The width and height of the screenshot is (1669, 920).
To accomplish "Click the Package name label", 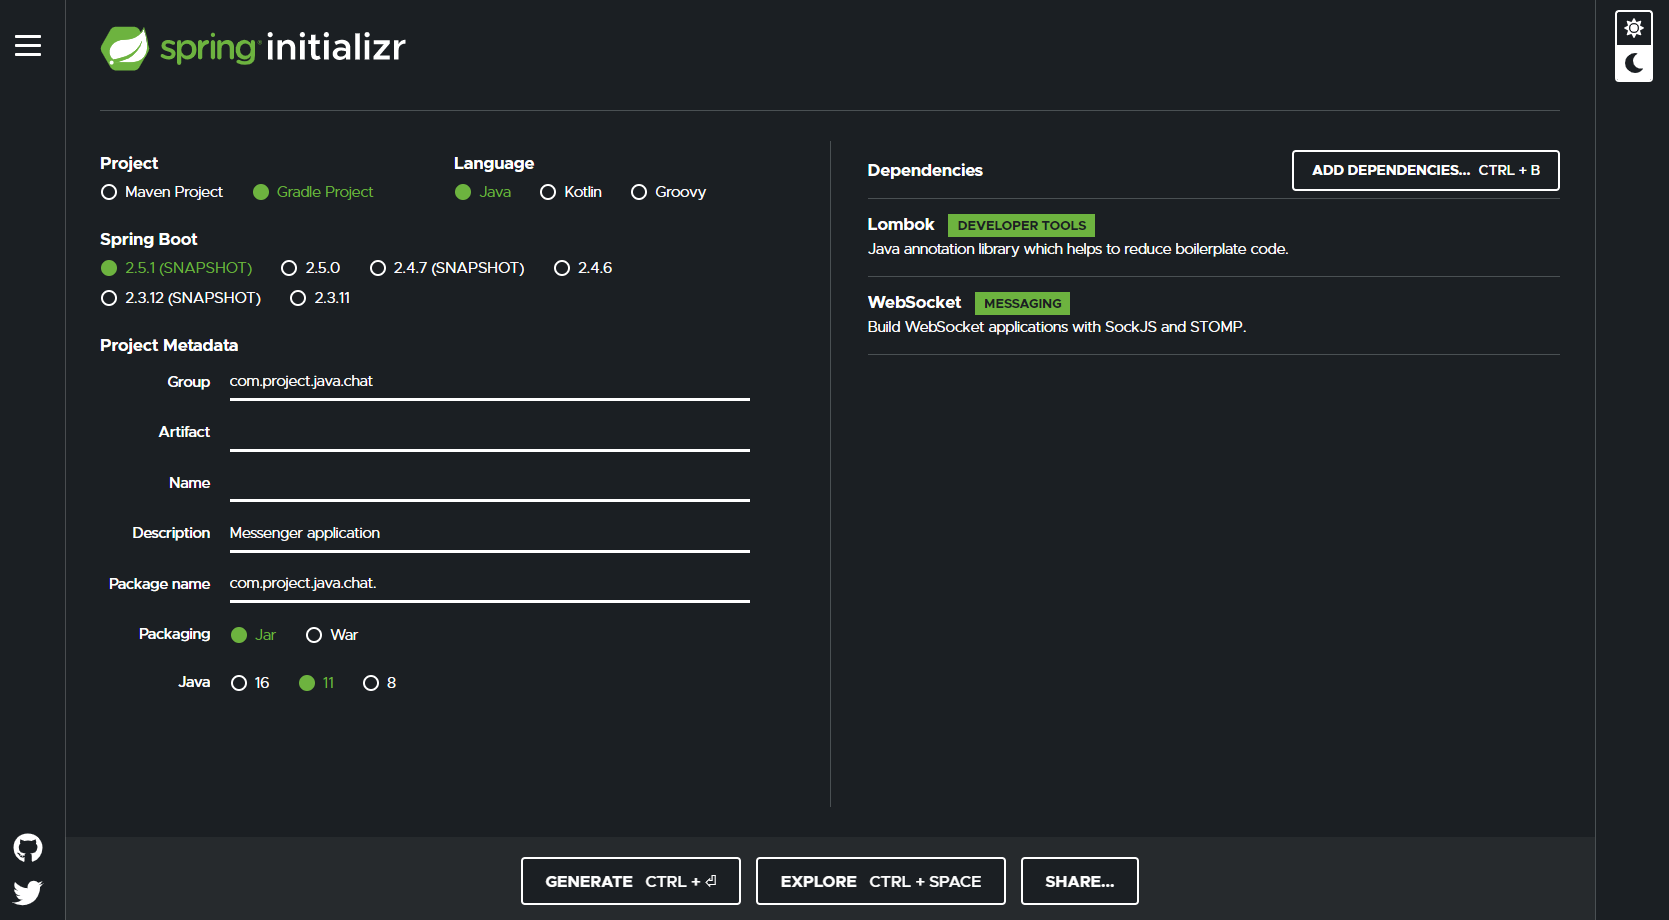I will 159,584.
